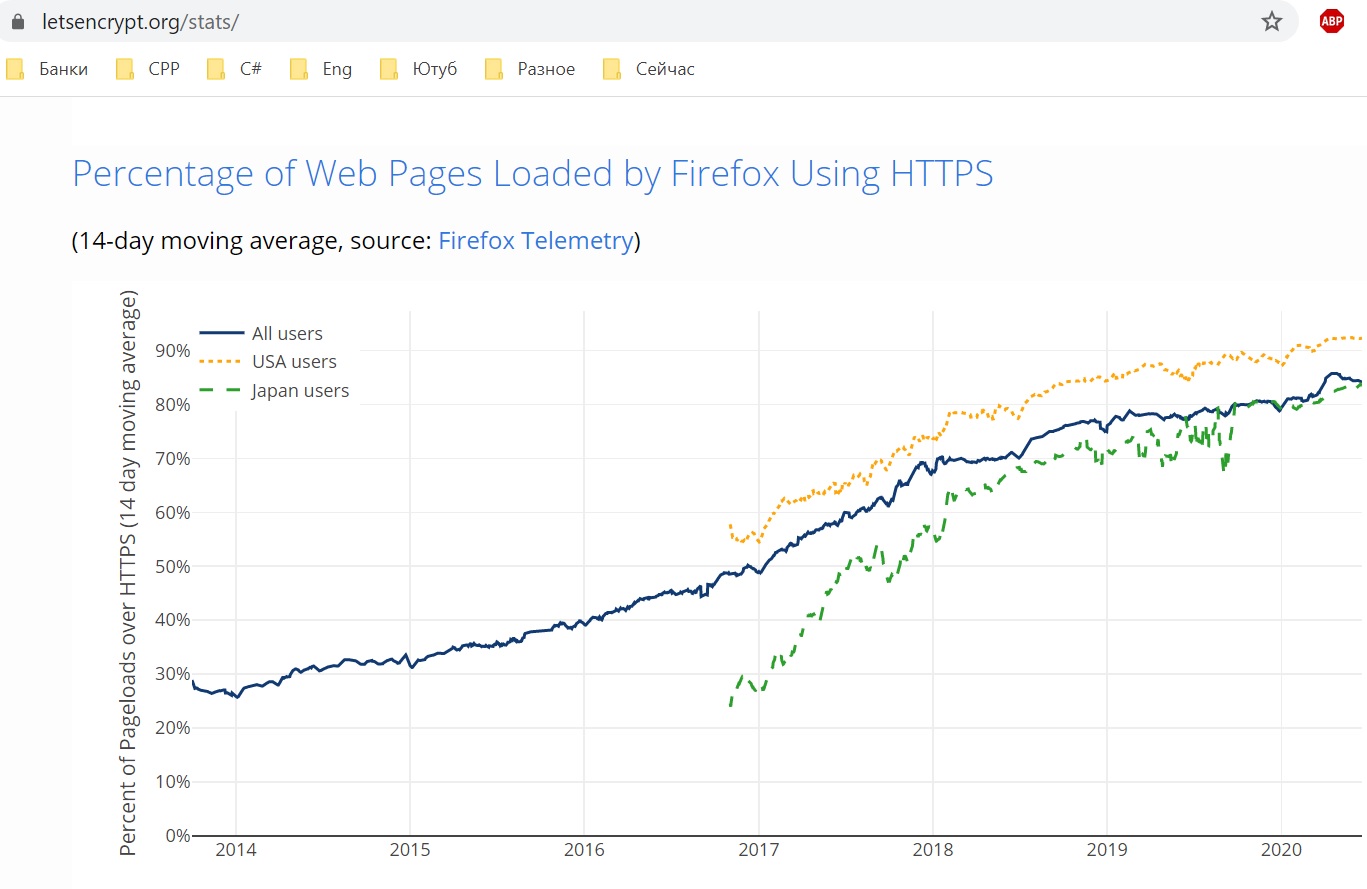
Task: Open the Ютуб bookmark folder
Action: [419, 69]
